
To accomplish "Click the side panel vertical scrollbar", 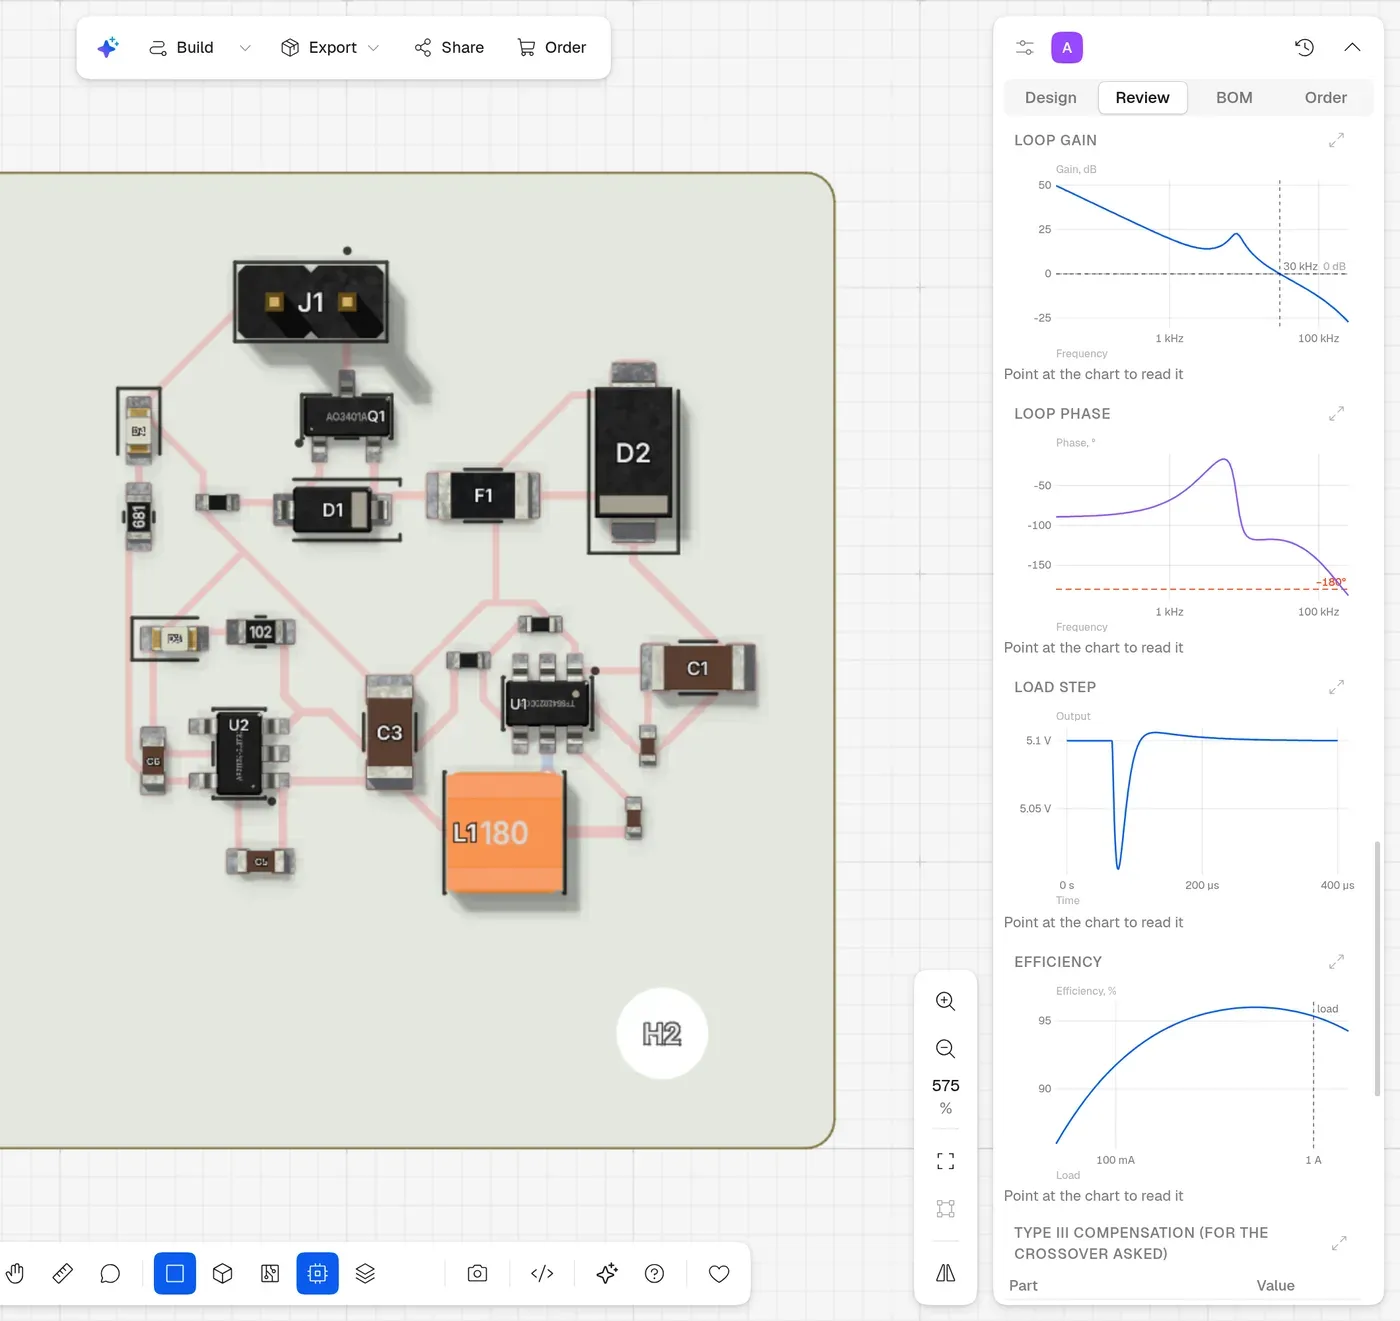I will pos(1377,968).
